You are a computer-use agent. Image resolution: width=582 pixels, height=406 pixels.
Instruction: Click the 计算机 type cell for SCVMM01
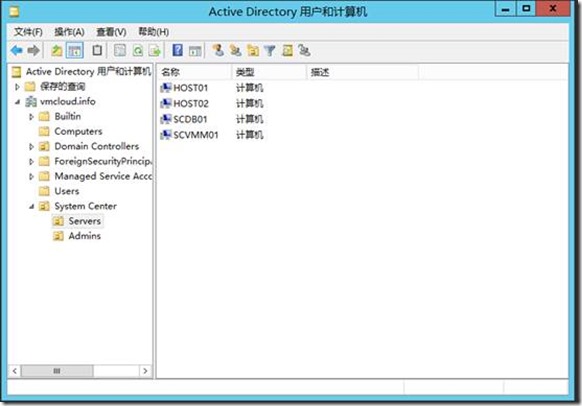click(249, 135)
